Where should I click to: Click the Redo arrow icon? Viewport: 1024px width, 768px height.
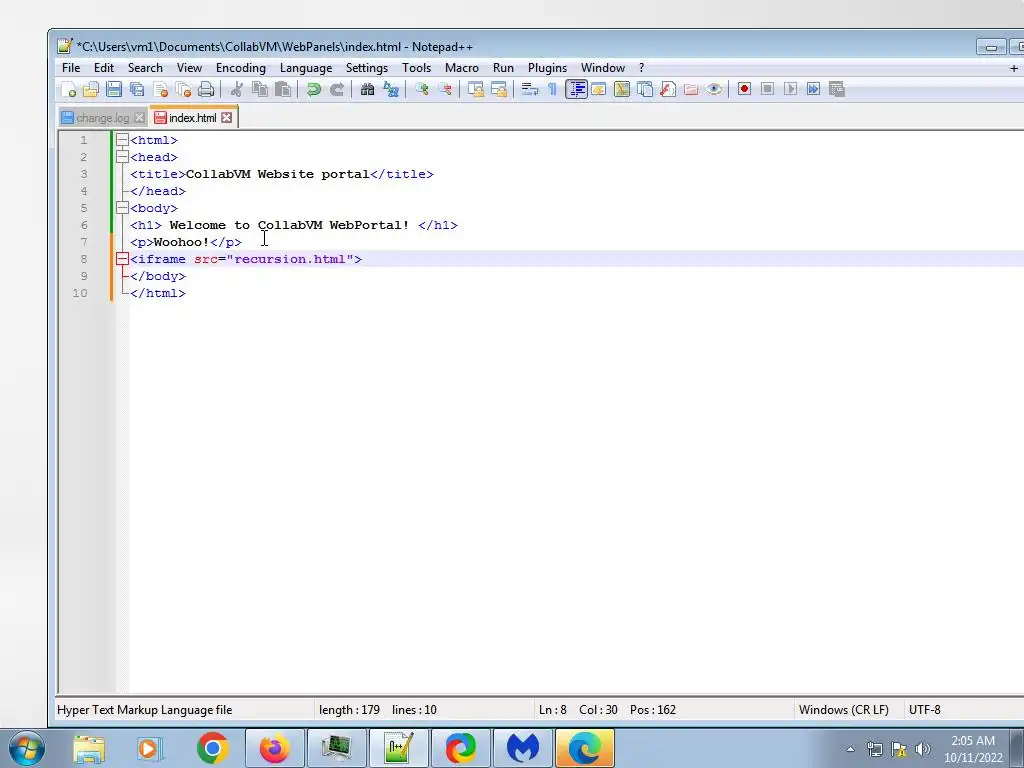tap(337, 89)
